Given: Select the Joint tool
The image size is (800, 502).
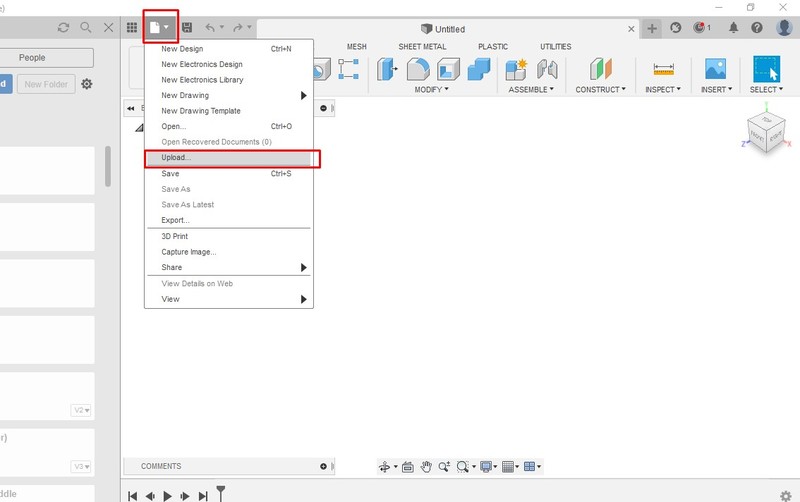Looking at the screenshot, I should pyautogui.click(x=547, y=69).
